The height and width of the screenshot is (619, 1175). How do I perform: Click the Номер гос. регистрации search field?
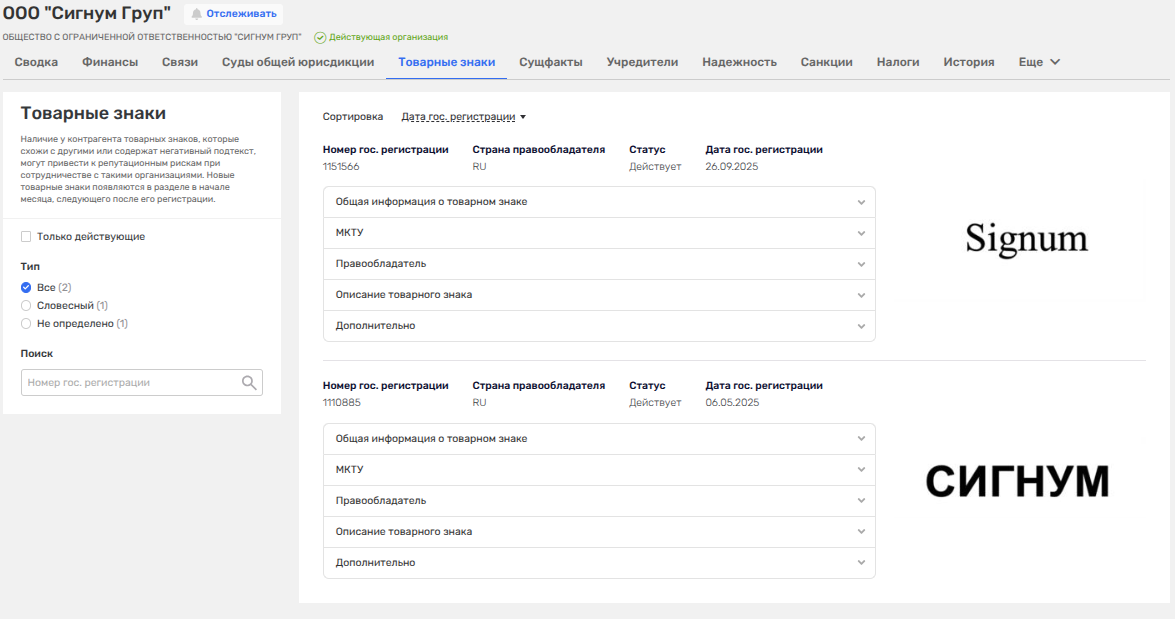[x=130, y=383]
